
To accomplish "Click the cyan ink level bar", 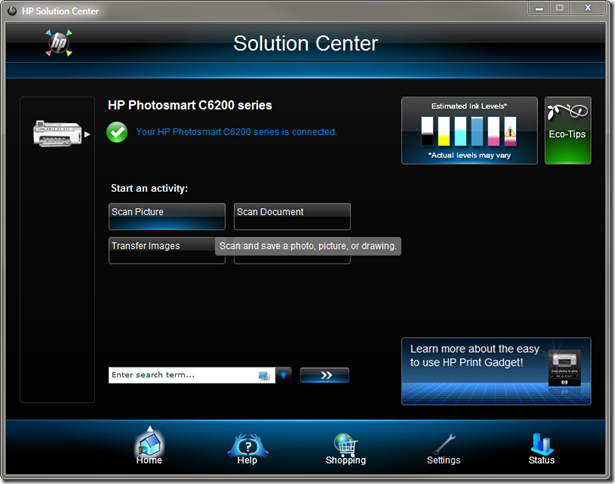I will pos(460,131).
